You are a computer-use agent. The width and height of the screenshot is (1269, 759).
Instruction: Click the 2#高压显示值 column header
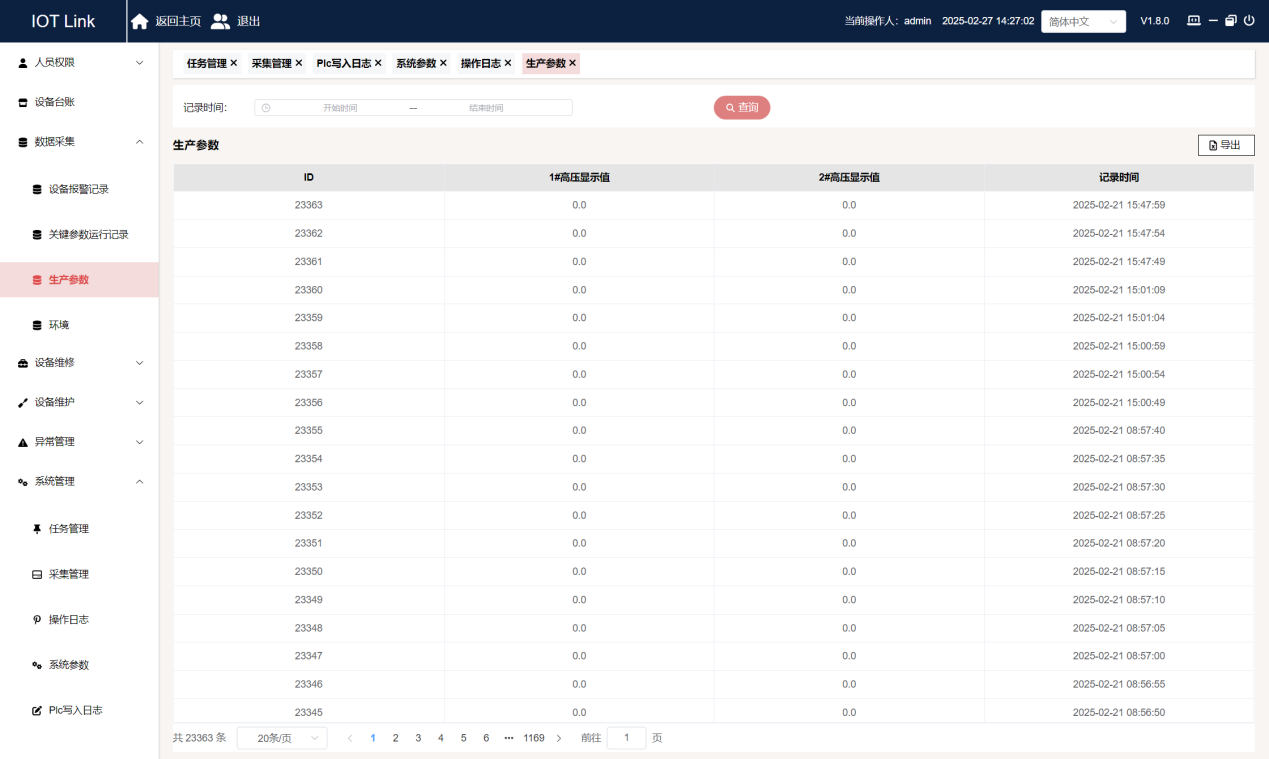pyautogui.click(x=849, y=177)
